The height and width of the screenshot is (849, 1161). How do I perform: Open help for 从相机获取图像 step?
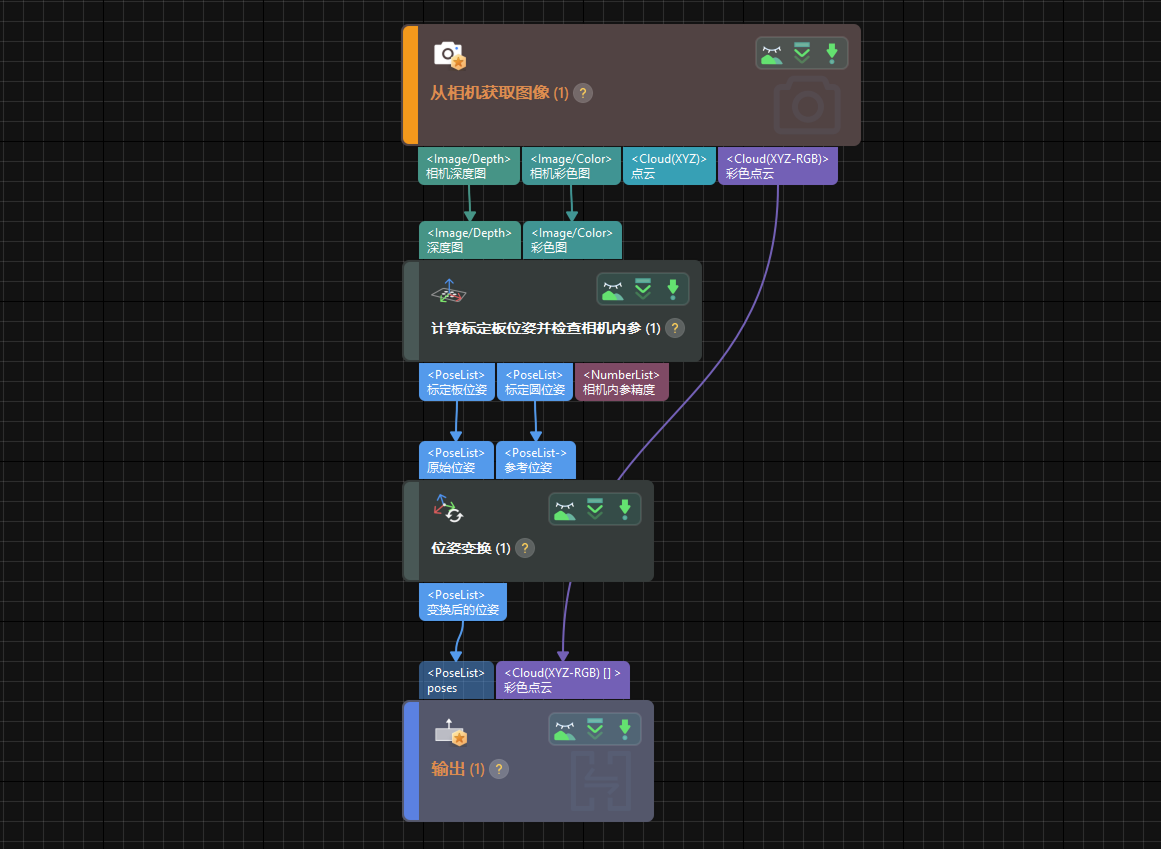click(x=583, y=93)
